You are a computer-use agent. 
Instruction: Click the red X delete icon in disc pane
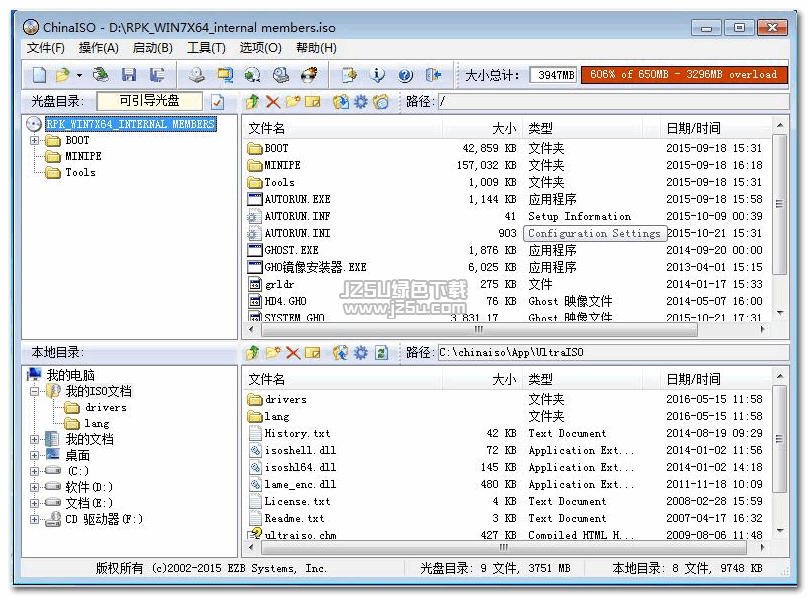pyautogui.click(x=273, y=102)
